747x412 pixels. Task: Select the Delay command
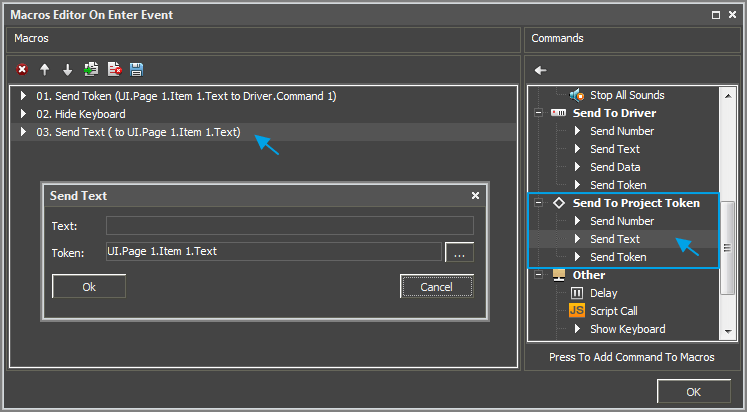pyautogui.click(x=604, y=293)
